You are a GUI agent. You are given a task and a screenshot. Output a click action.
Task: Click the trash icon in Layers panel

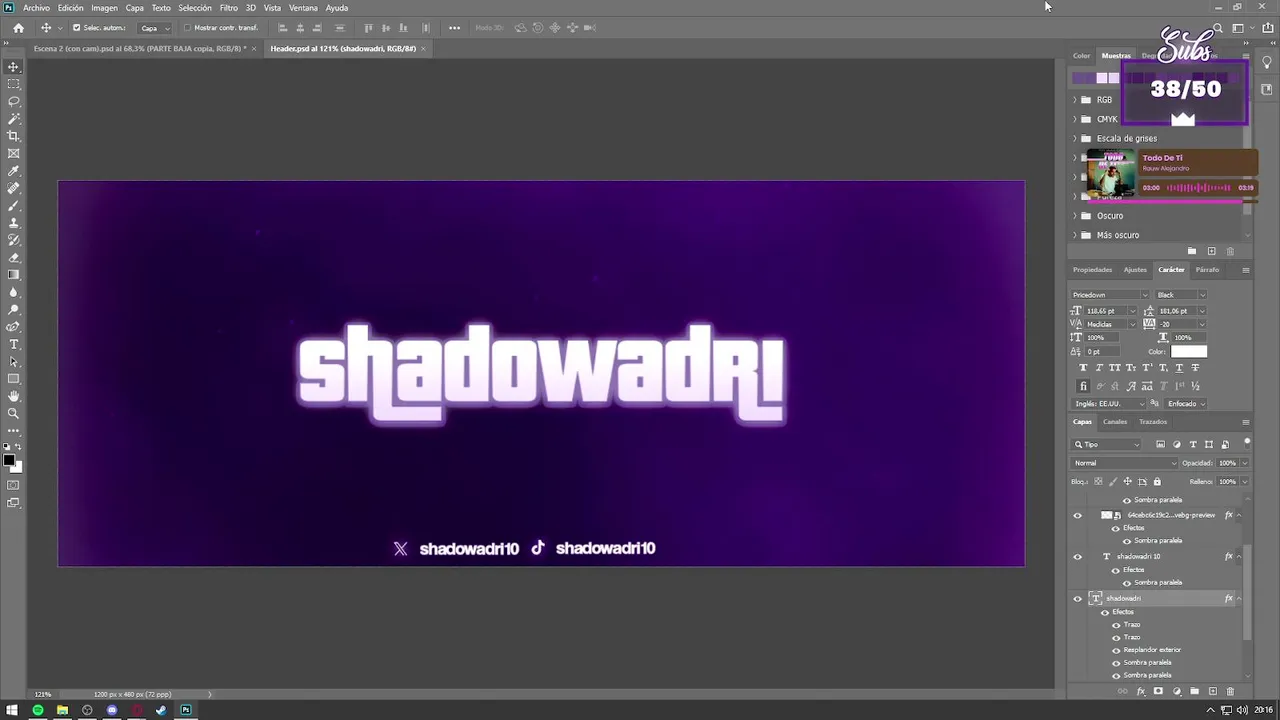coord(1230,691)
